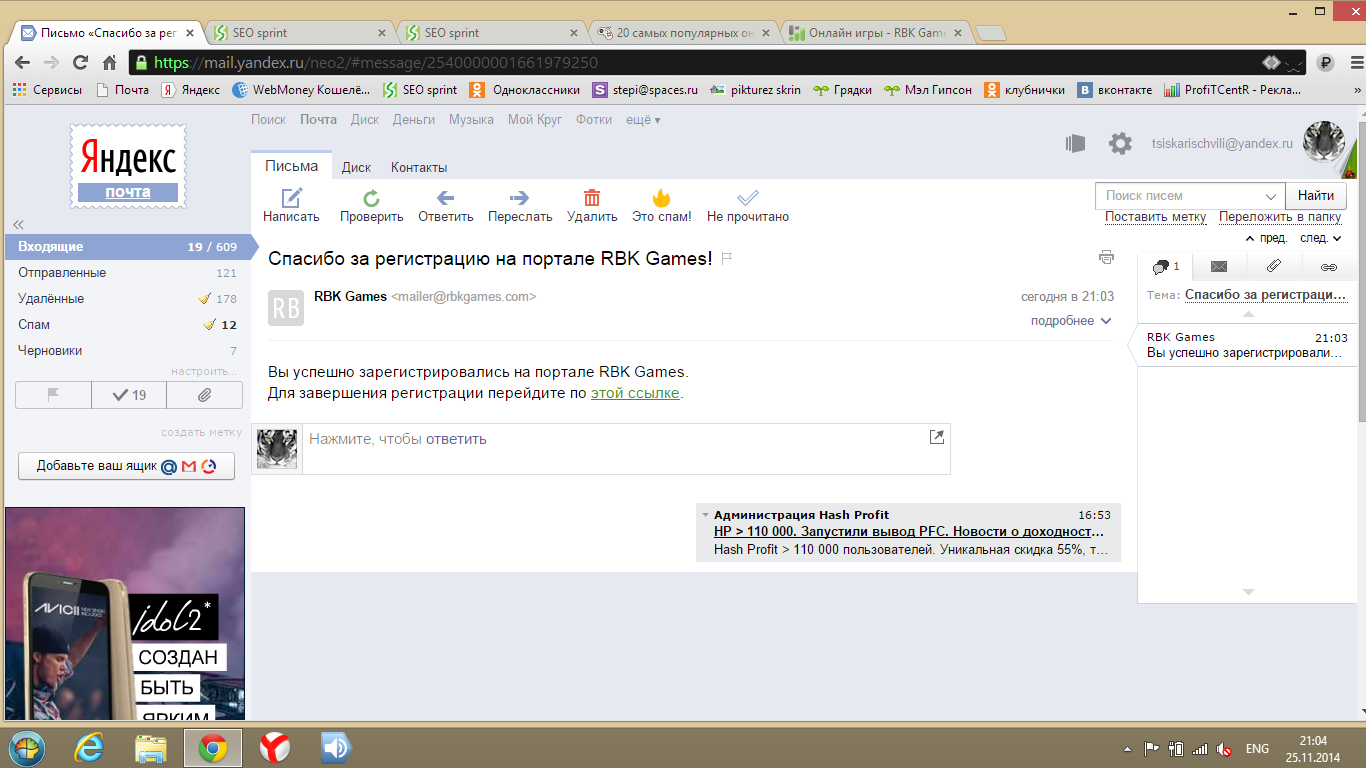Viewport: 1366px width, 768px height.
Task: Switch to the Контакты tab
Action: coord(419,167)
